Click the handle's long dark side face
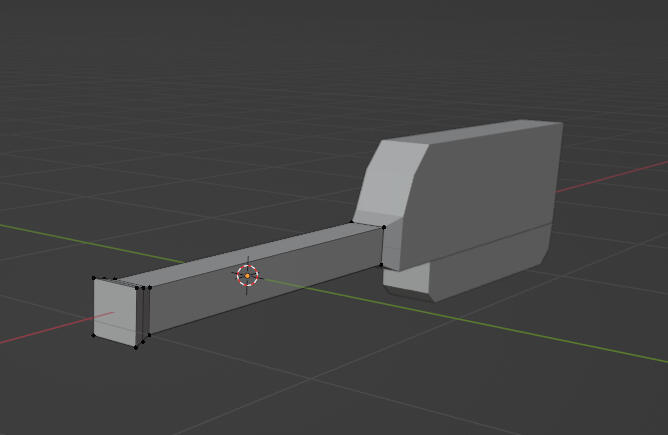This screenshot has height=435, width=668. (x=264, y=279)
